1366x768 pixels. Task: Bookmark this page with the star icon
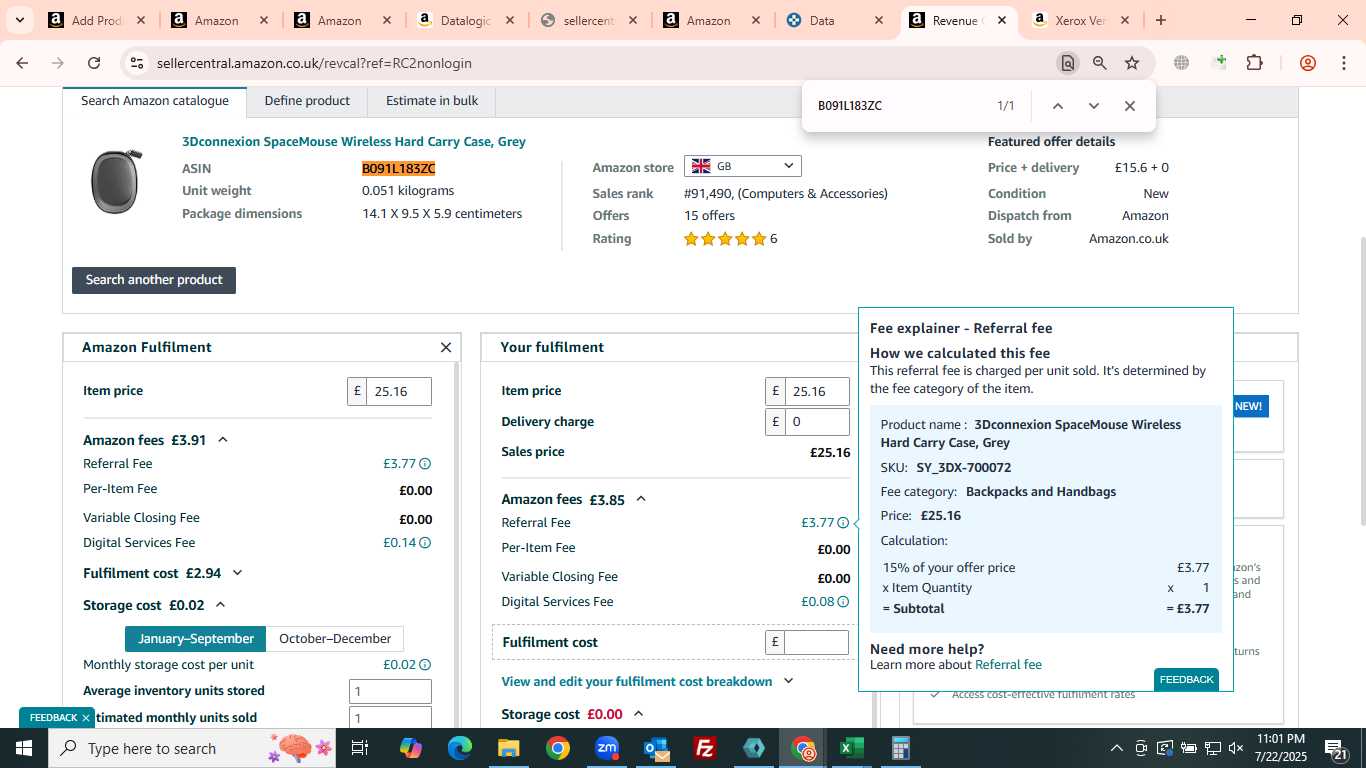tap(1132, 63)
